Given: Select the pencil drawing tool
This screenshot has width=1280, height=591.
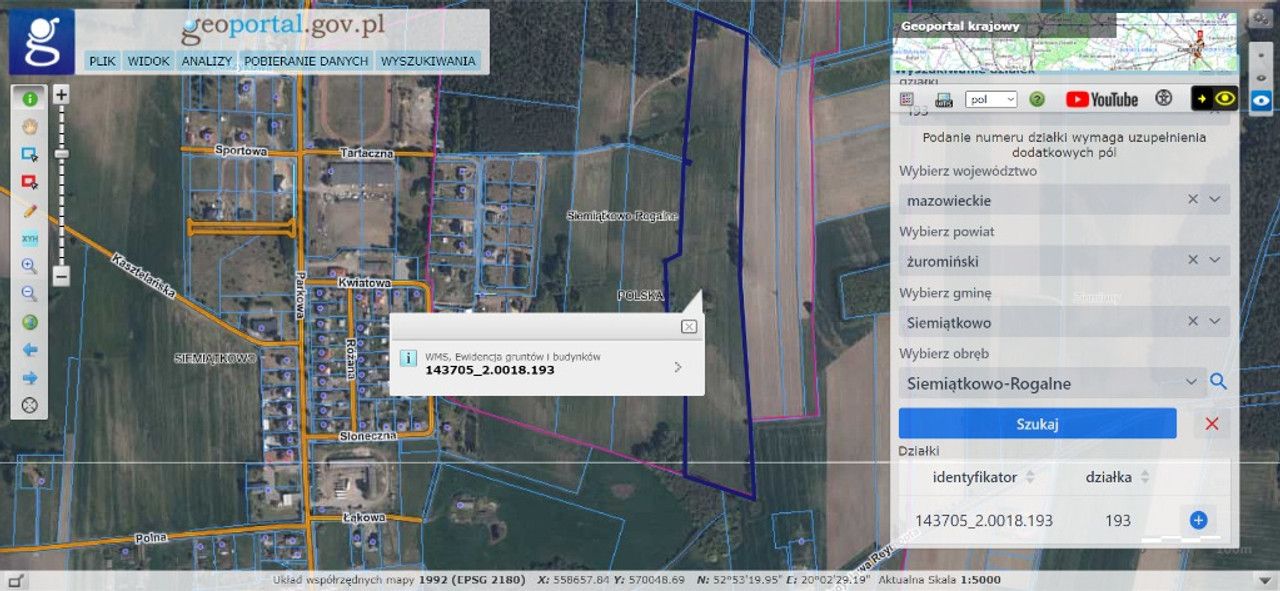Looking at the screenshot, I should coord(30,211).
